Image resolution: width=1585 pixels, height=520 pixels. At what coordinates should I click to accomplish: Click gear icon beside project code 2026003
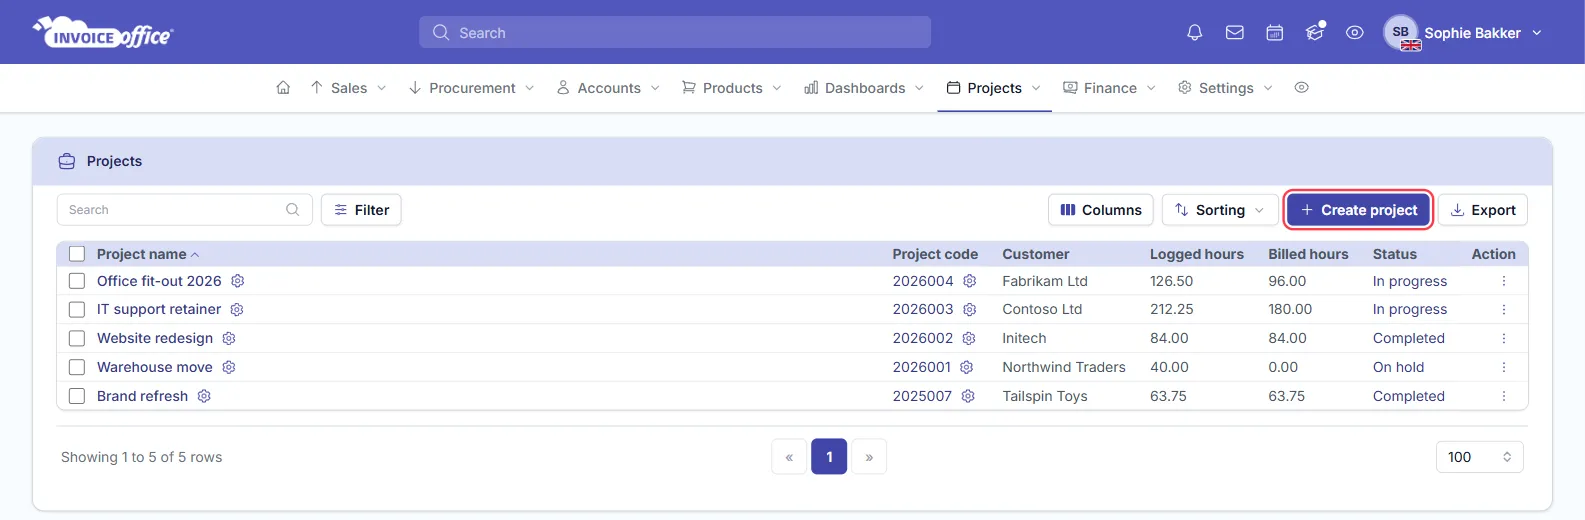pos(969,309)
